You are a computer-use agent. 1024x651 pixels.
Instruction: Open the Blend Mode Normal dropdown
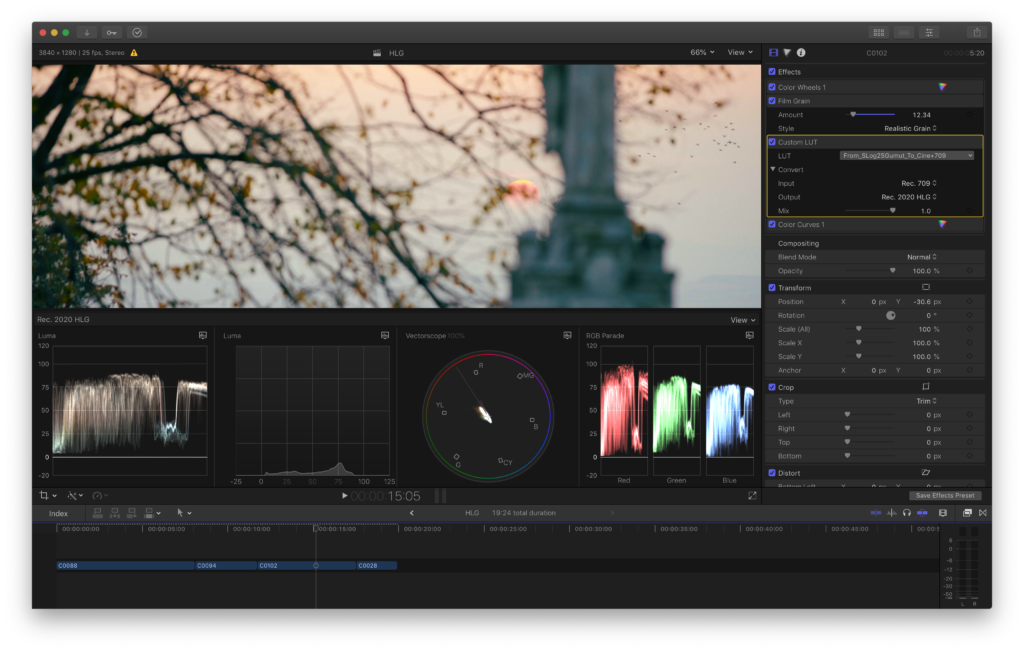921,257
